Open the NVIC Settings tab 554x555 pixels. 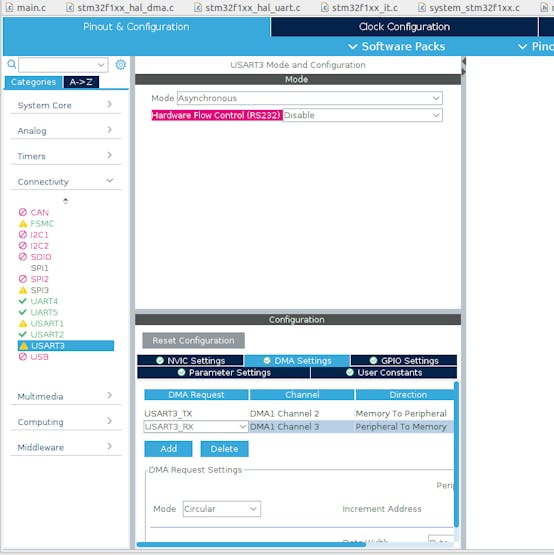click(190, 361)
